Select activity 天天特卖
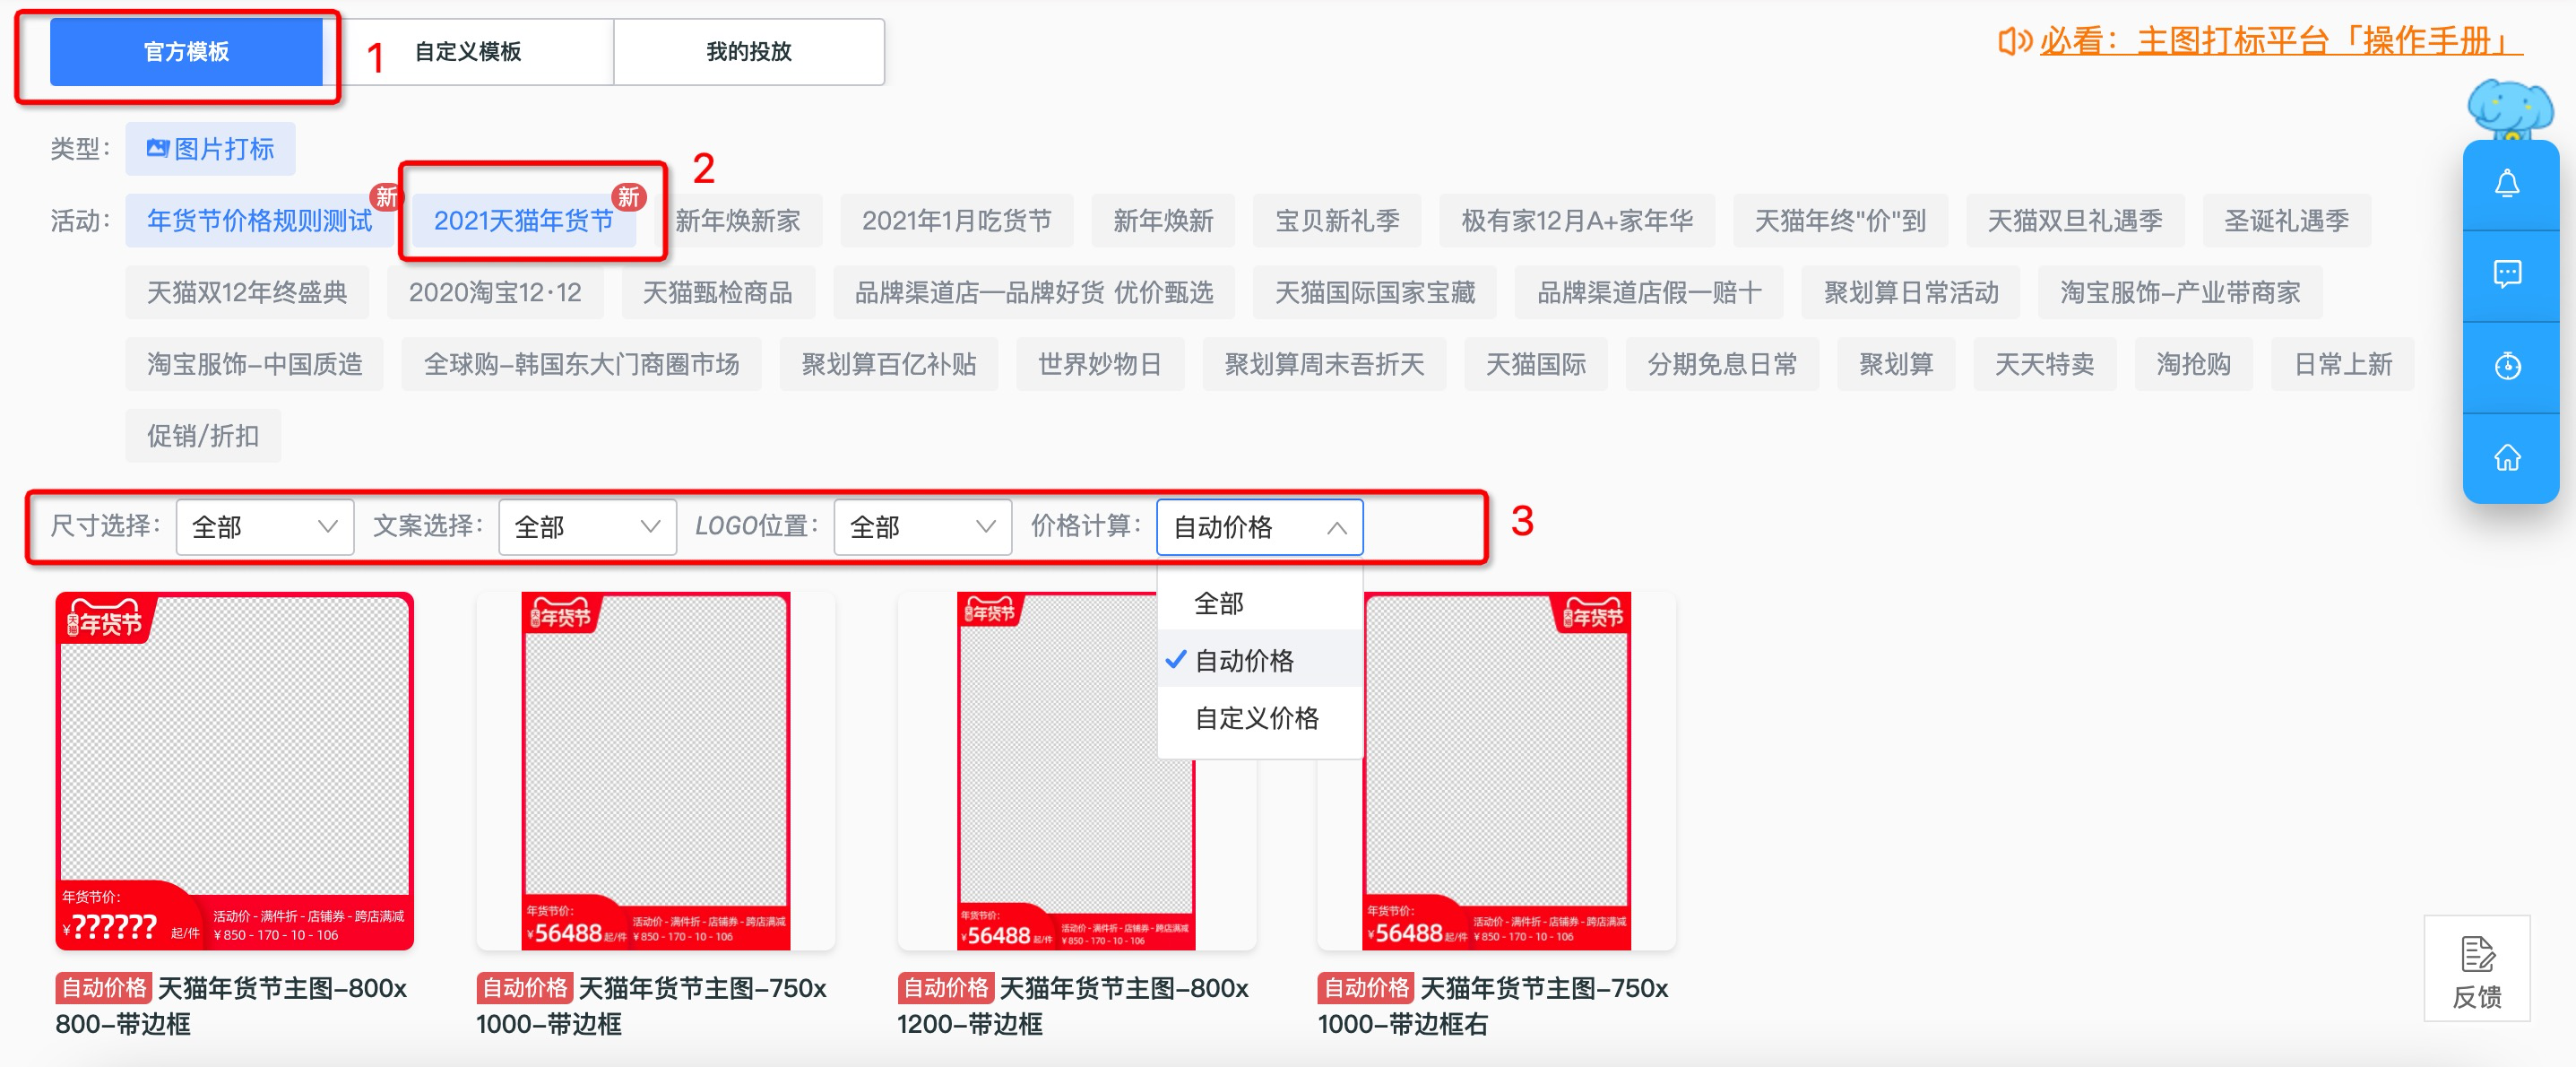This screenshot has height=1067, width=2576. click(2044, 365)
